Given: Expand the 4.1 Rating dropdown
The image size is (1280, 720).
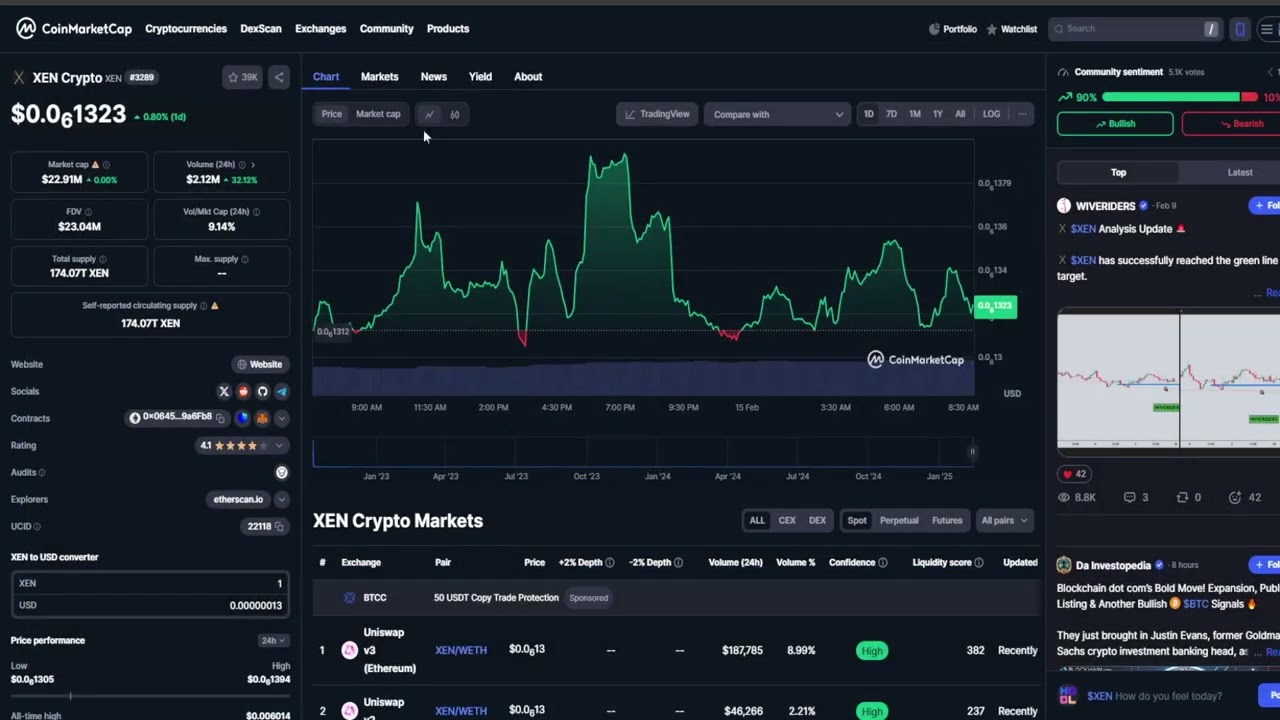Looking at the screenshot, I should (242, 445).
